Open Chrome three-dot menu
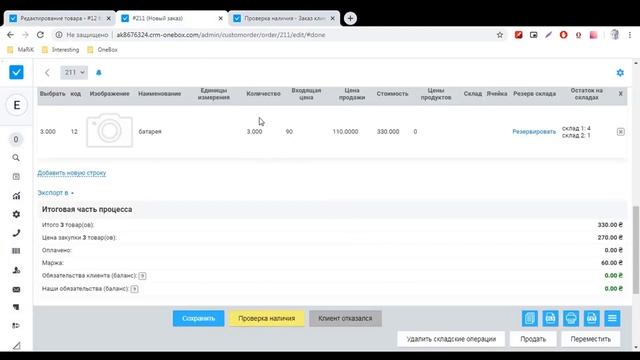 (630, 35)
